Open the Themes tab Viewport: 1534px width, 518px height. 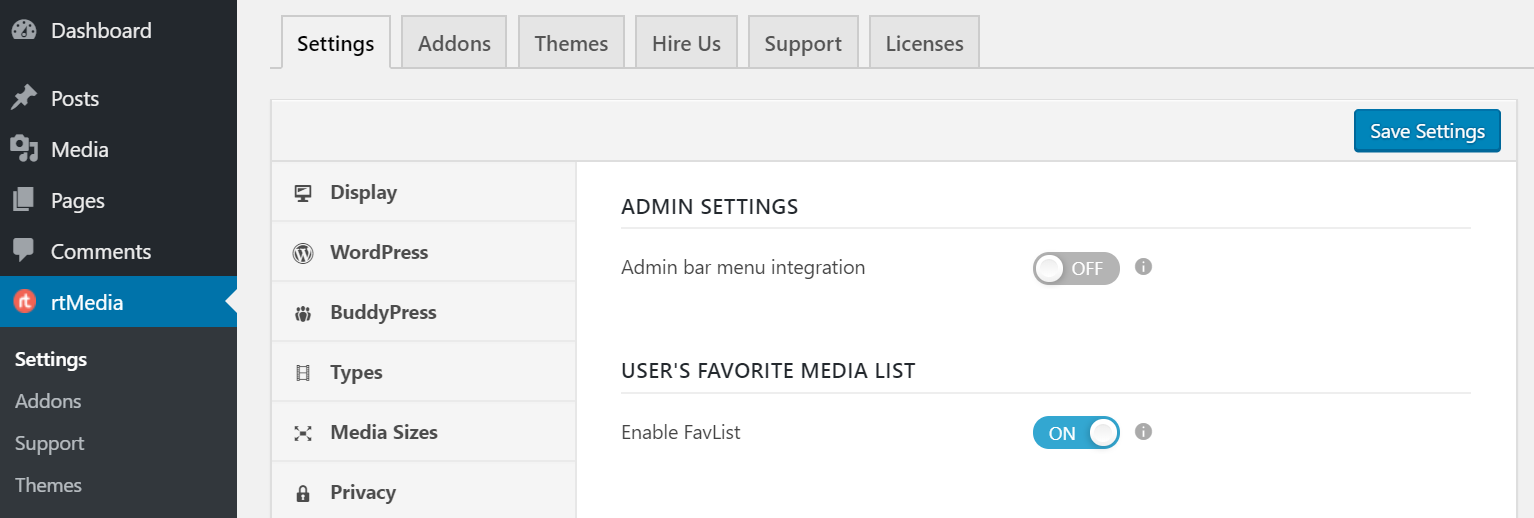[x=571, y=43]
